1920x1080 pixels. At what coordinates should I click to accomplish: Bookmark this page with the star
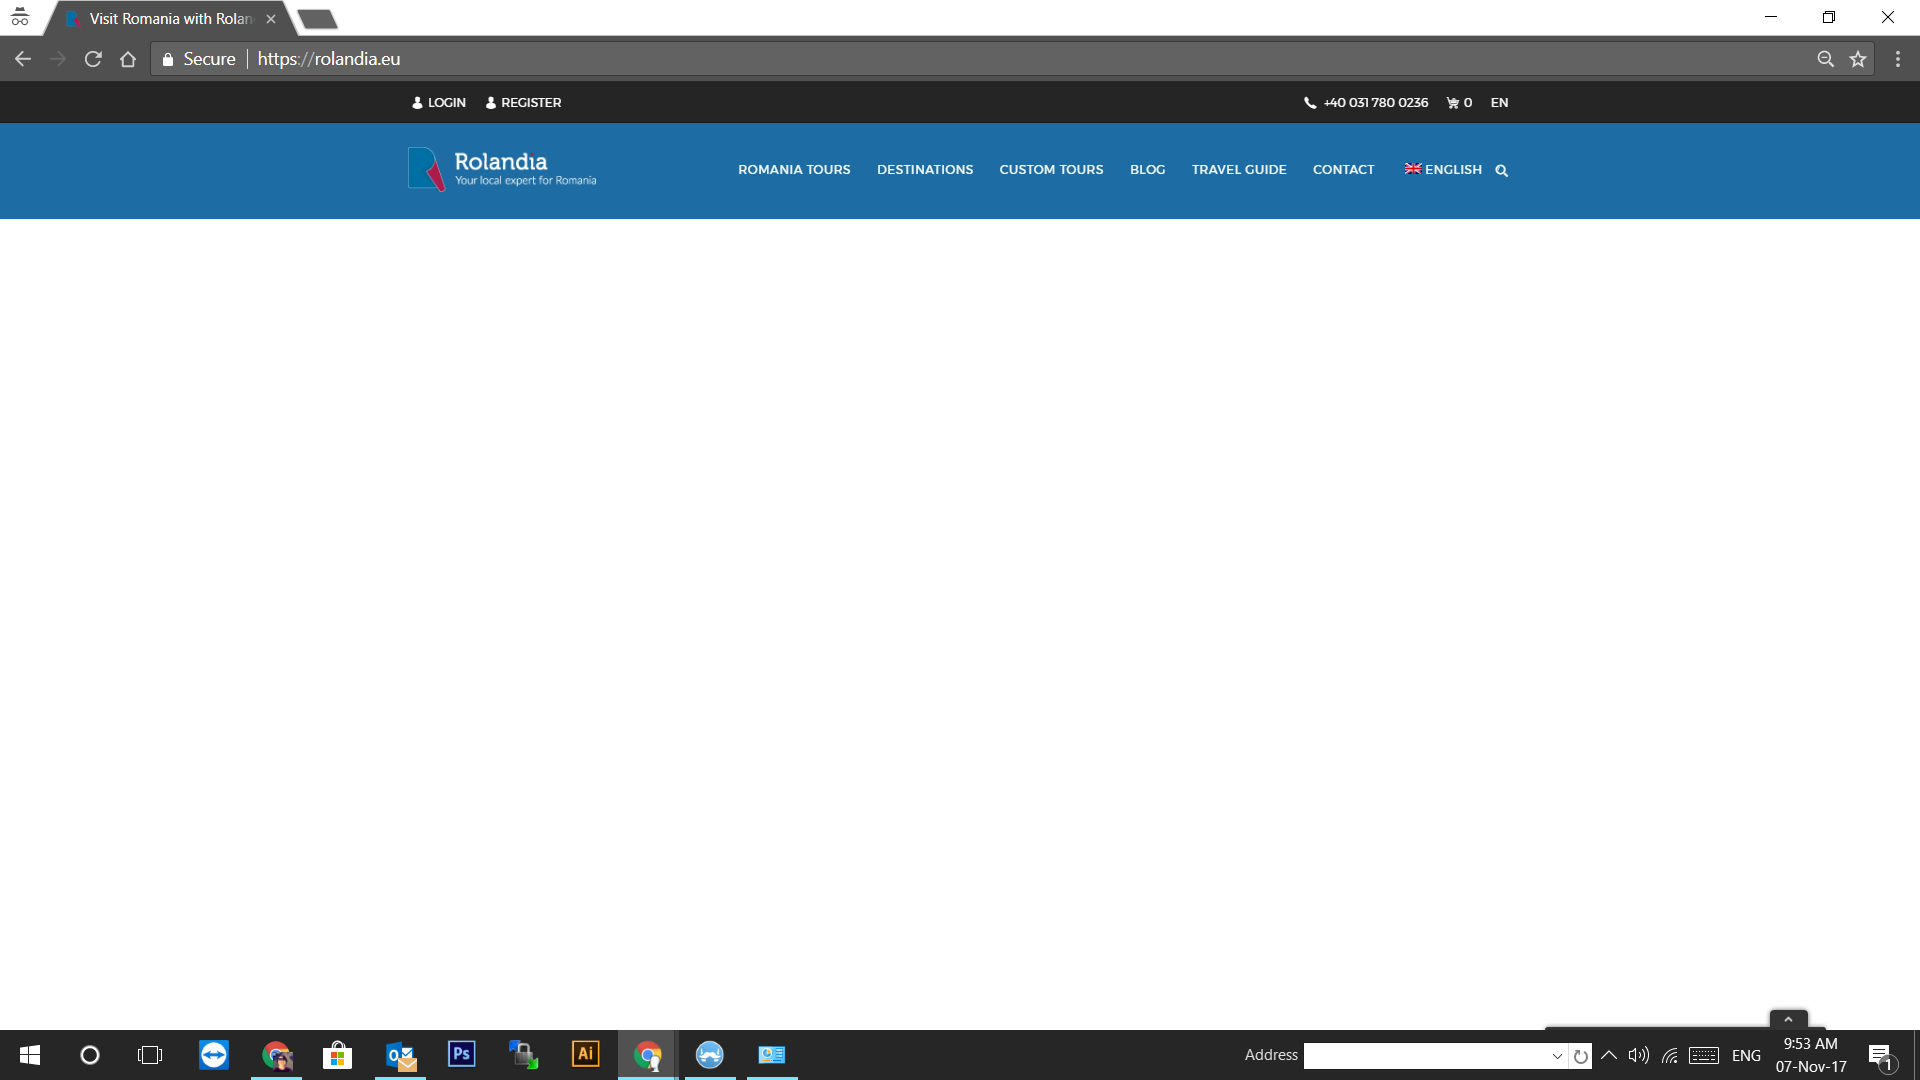pos(1858,59)
